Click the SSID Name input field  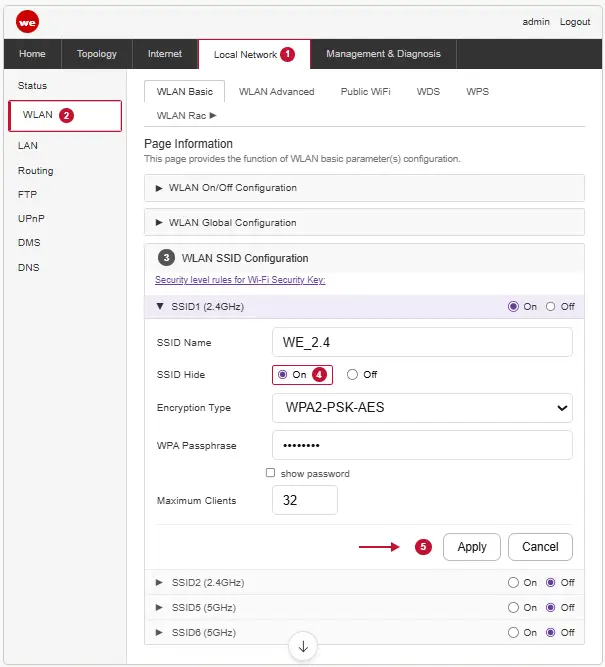pyautogui.click(x=422, y=342)
